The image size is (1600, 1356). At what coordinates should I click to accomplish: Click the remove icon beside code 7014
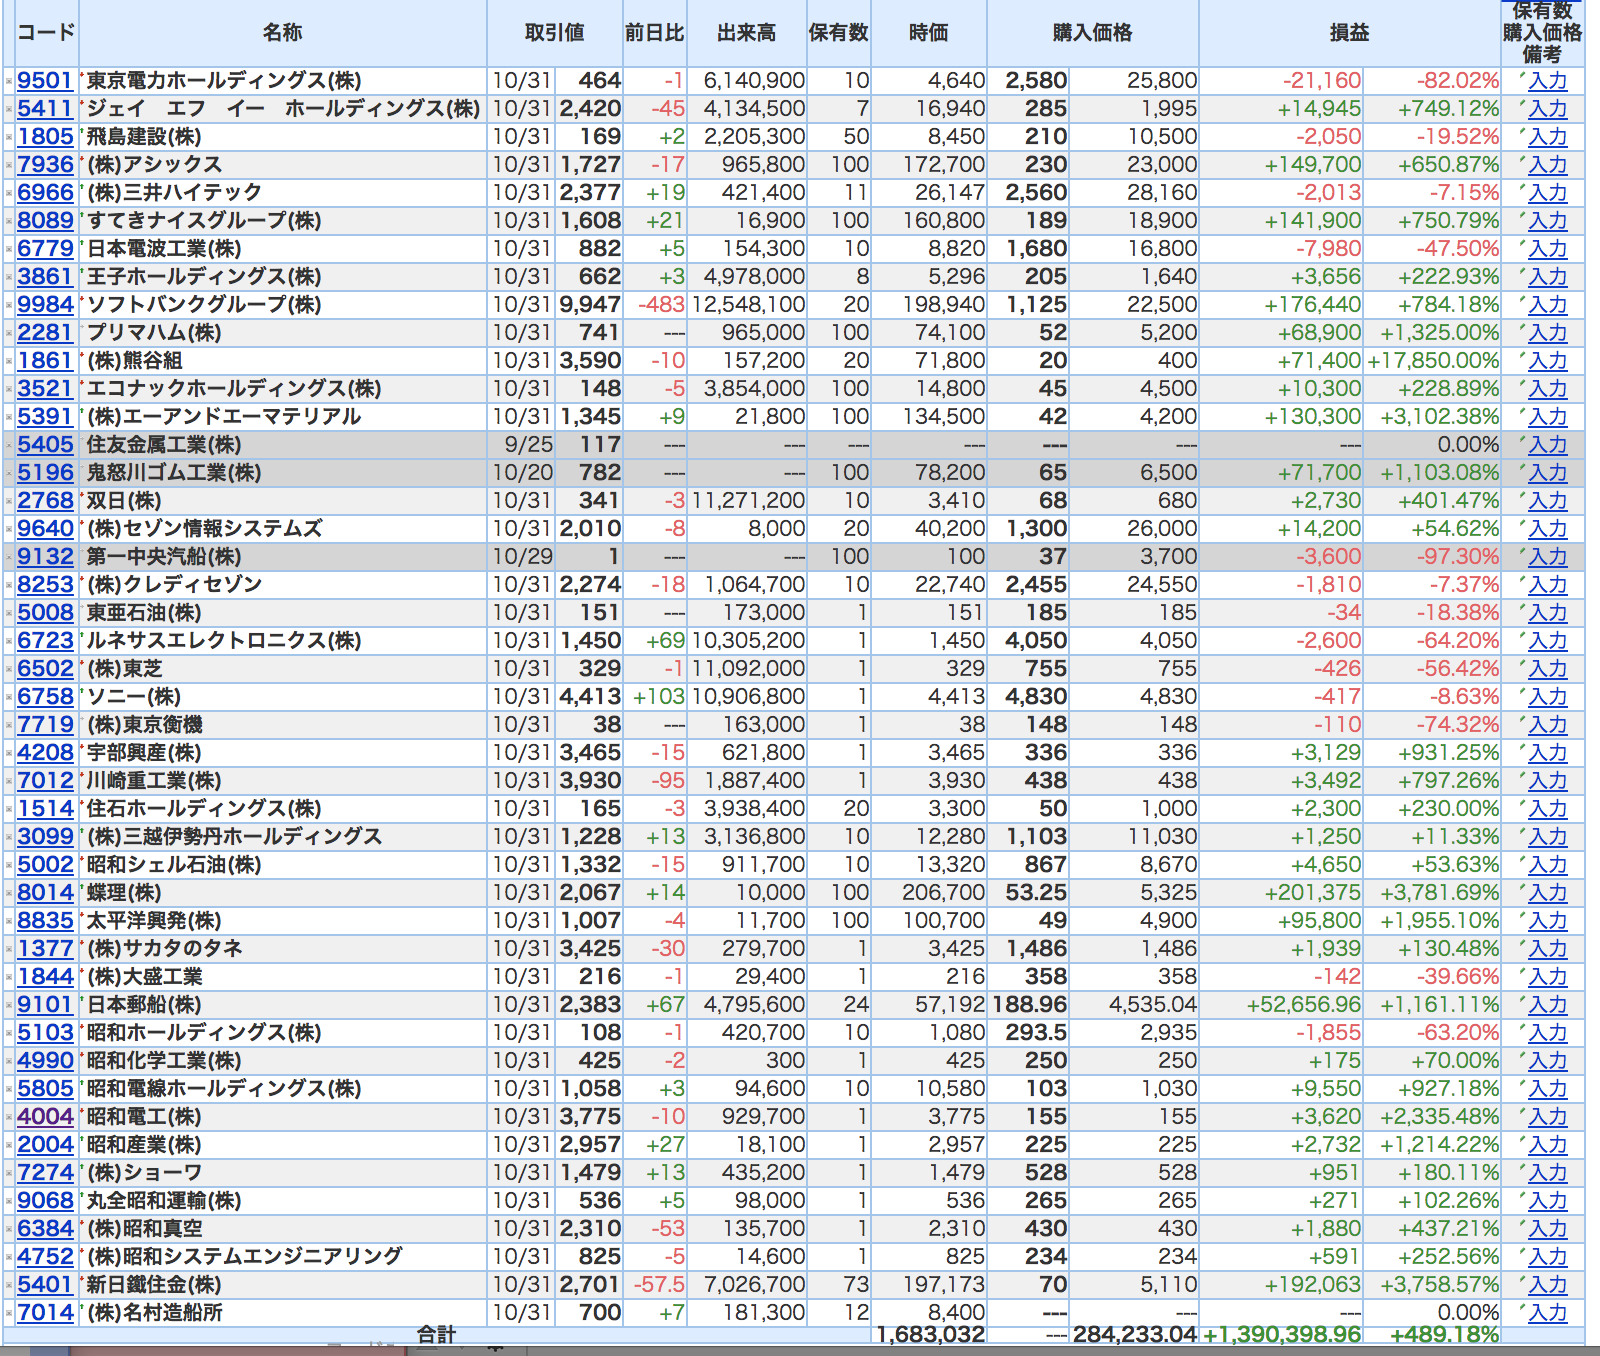coord(9,1313)
